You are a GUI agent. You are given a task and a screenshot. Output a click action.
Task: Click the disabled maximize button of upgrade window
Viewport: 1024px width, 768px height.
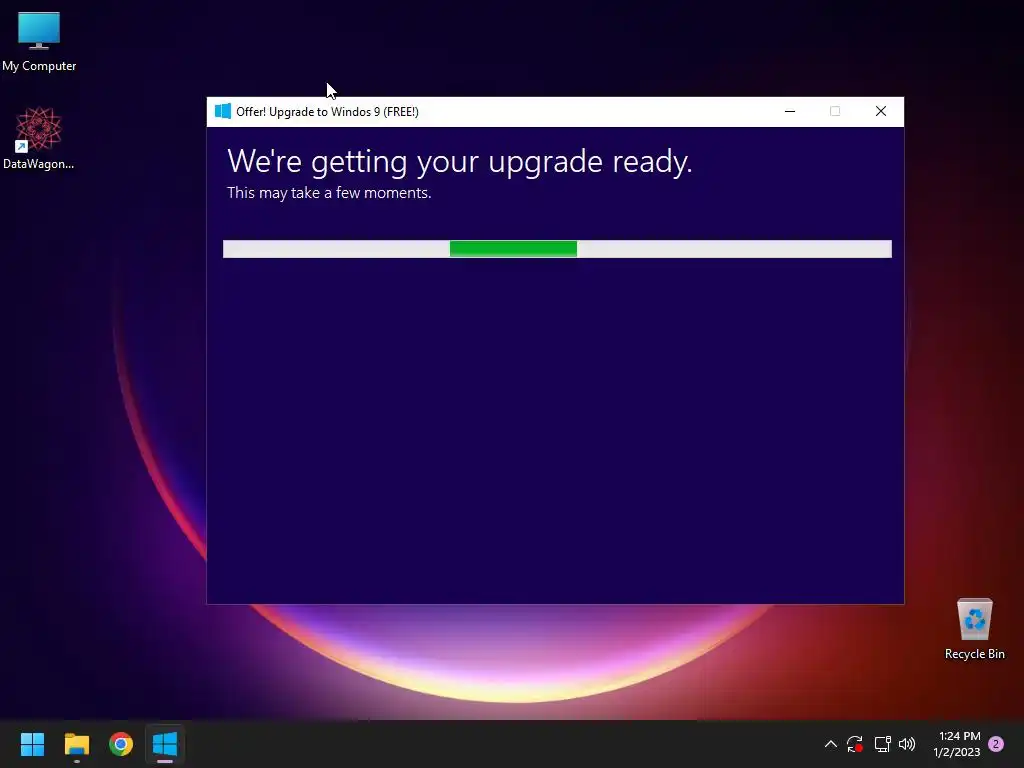(x=835, y=112)
